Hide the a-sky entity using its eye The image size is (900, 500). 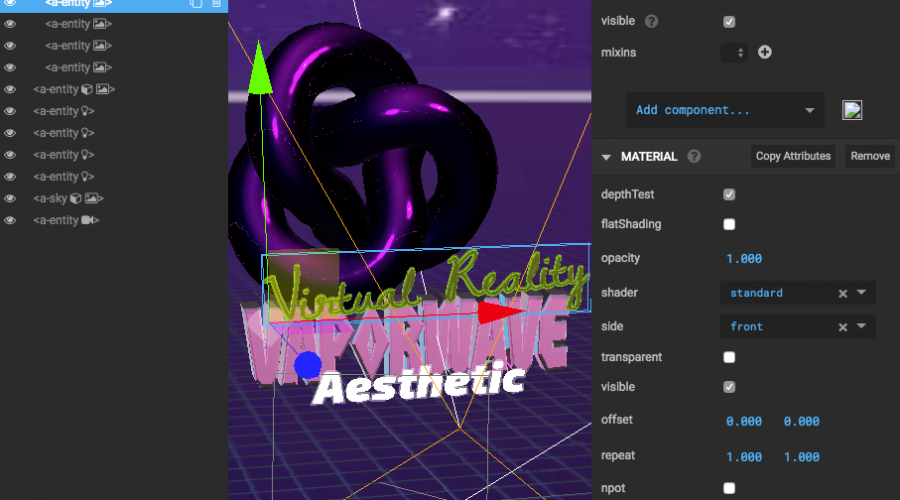tap(10, 198)
